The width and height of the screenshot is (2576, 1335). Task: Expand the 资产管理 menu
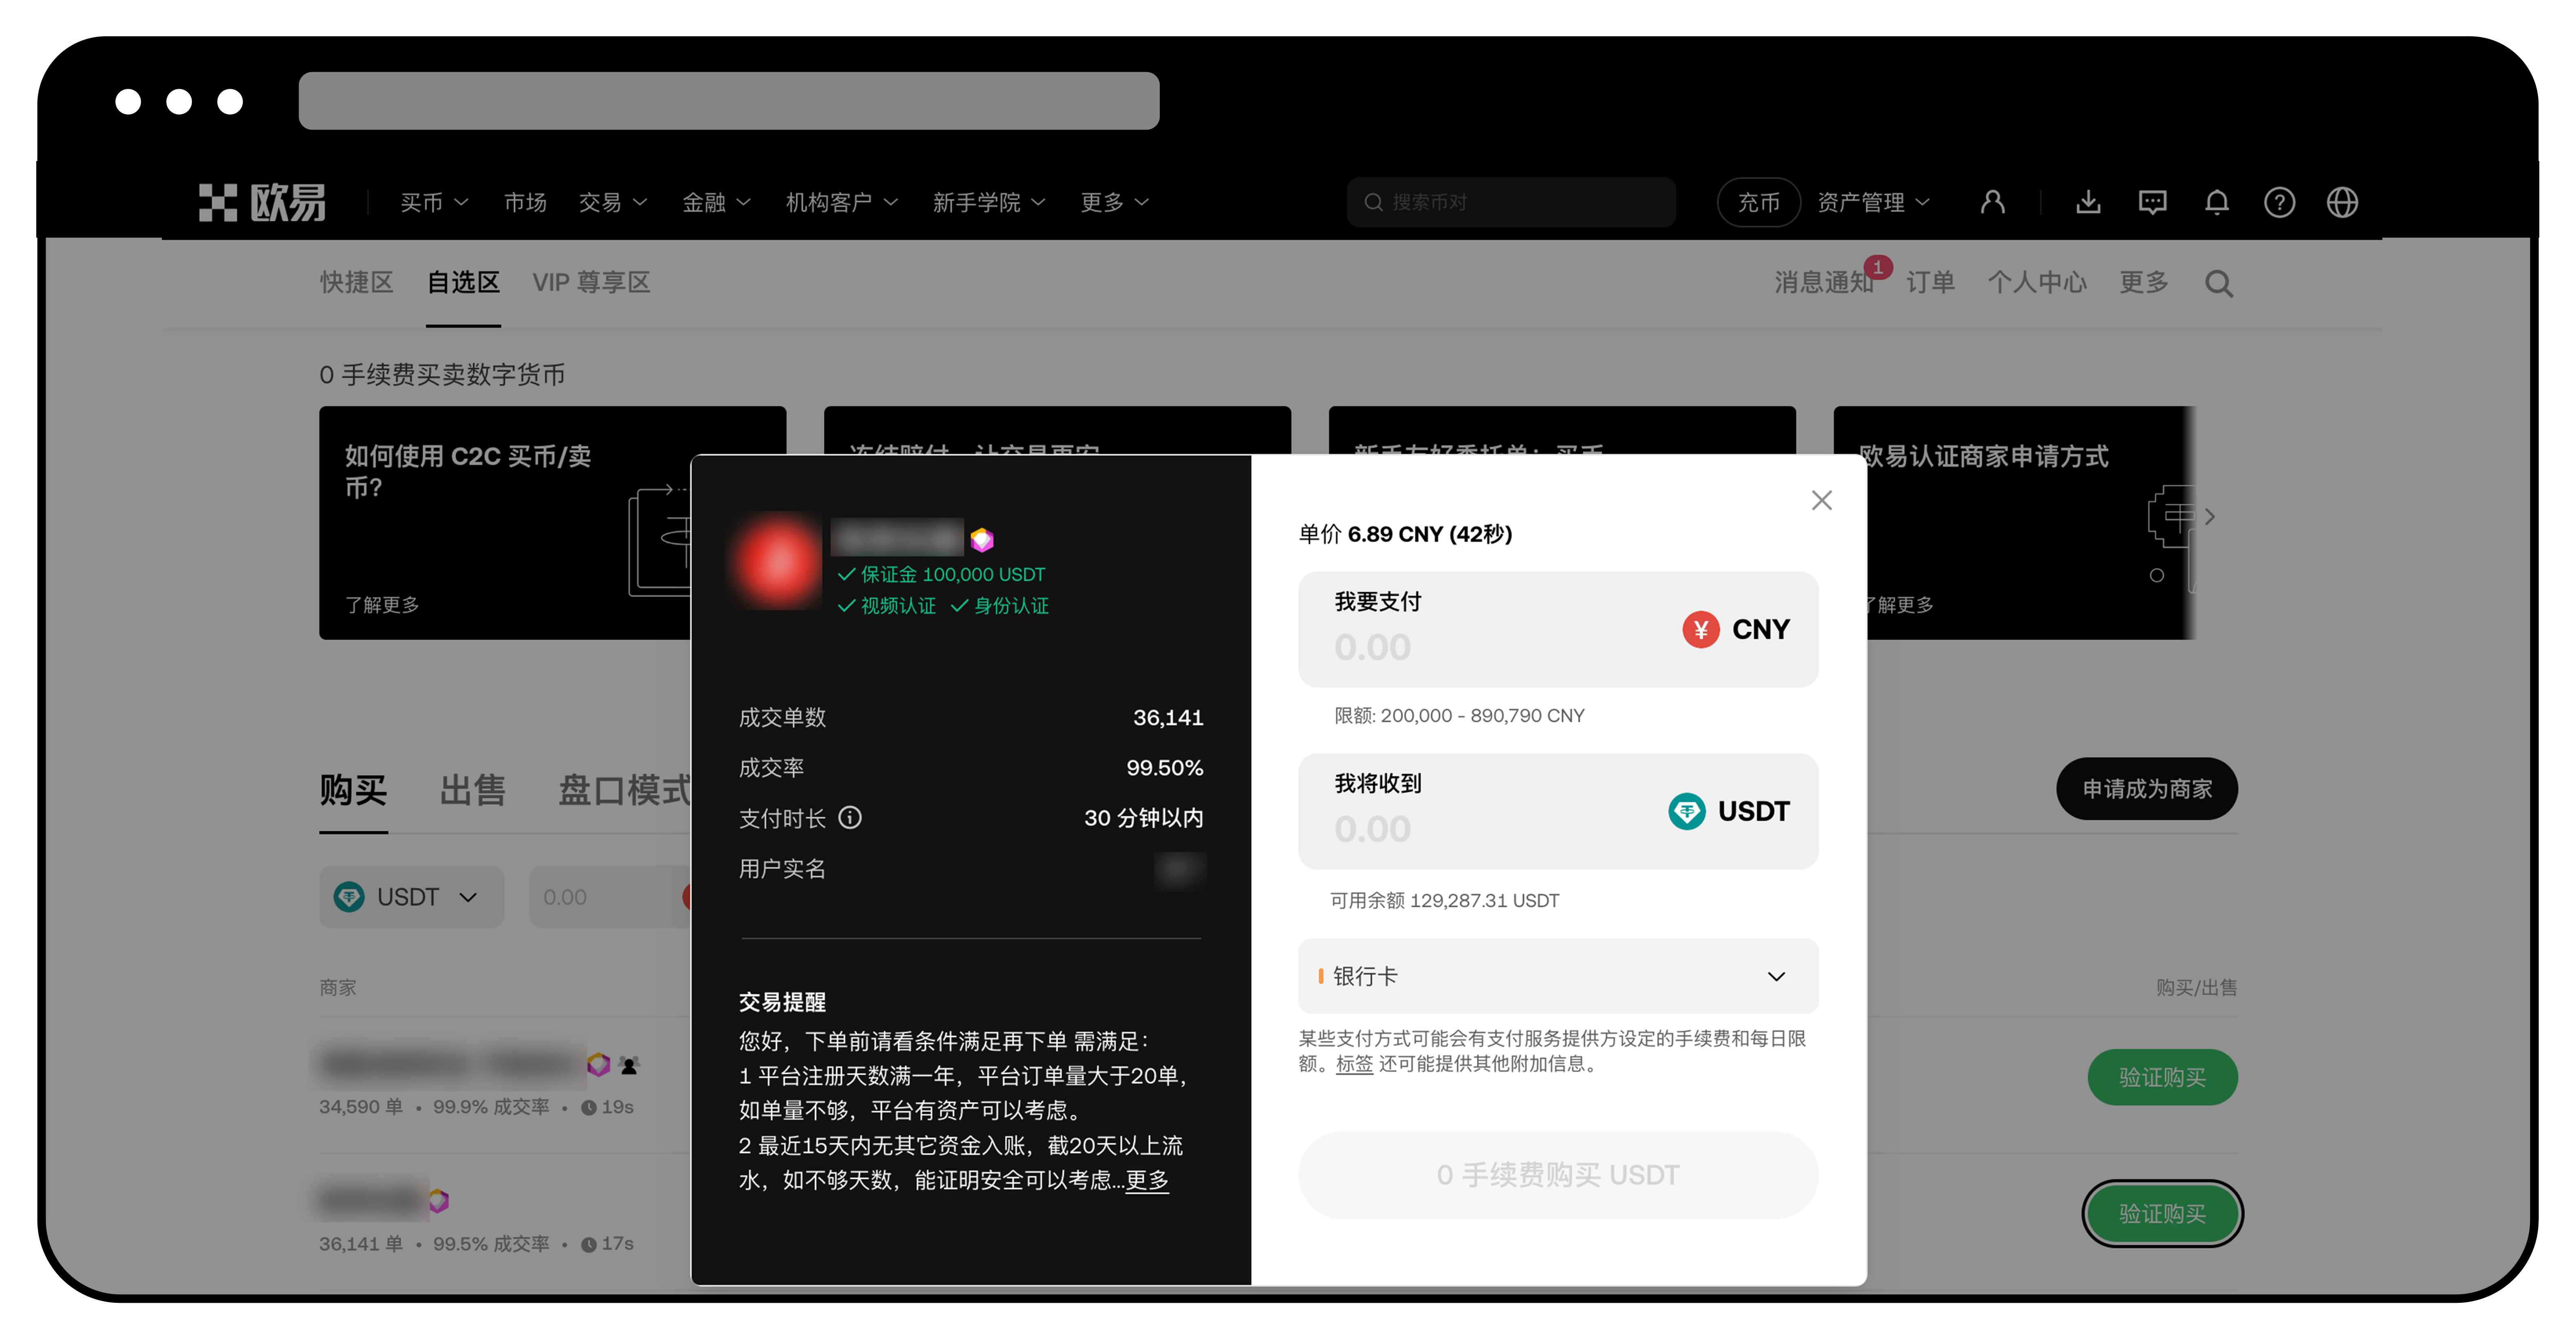coord(1872,202)
